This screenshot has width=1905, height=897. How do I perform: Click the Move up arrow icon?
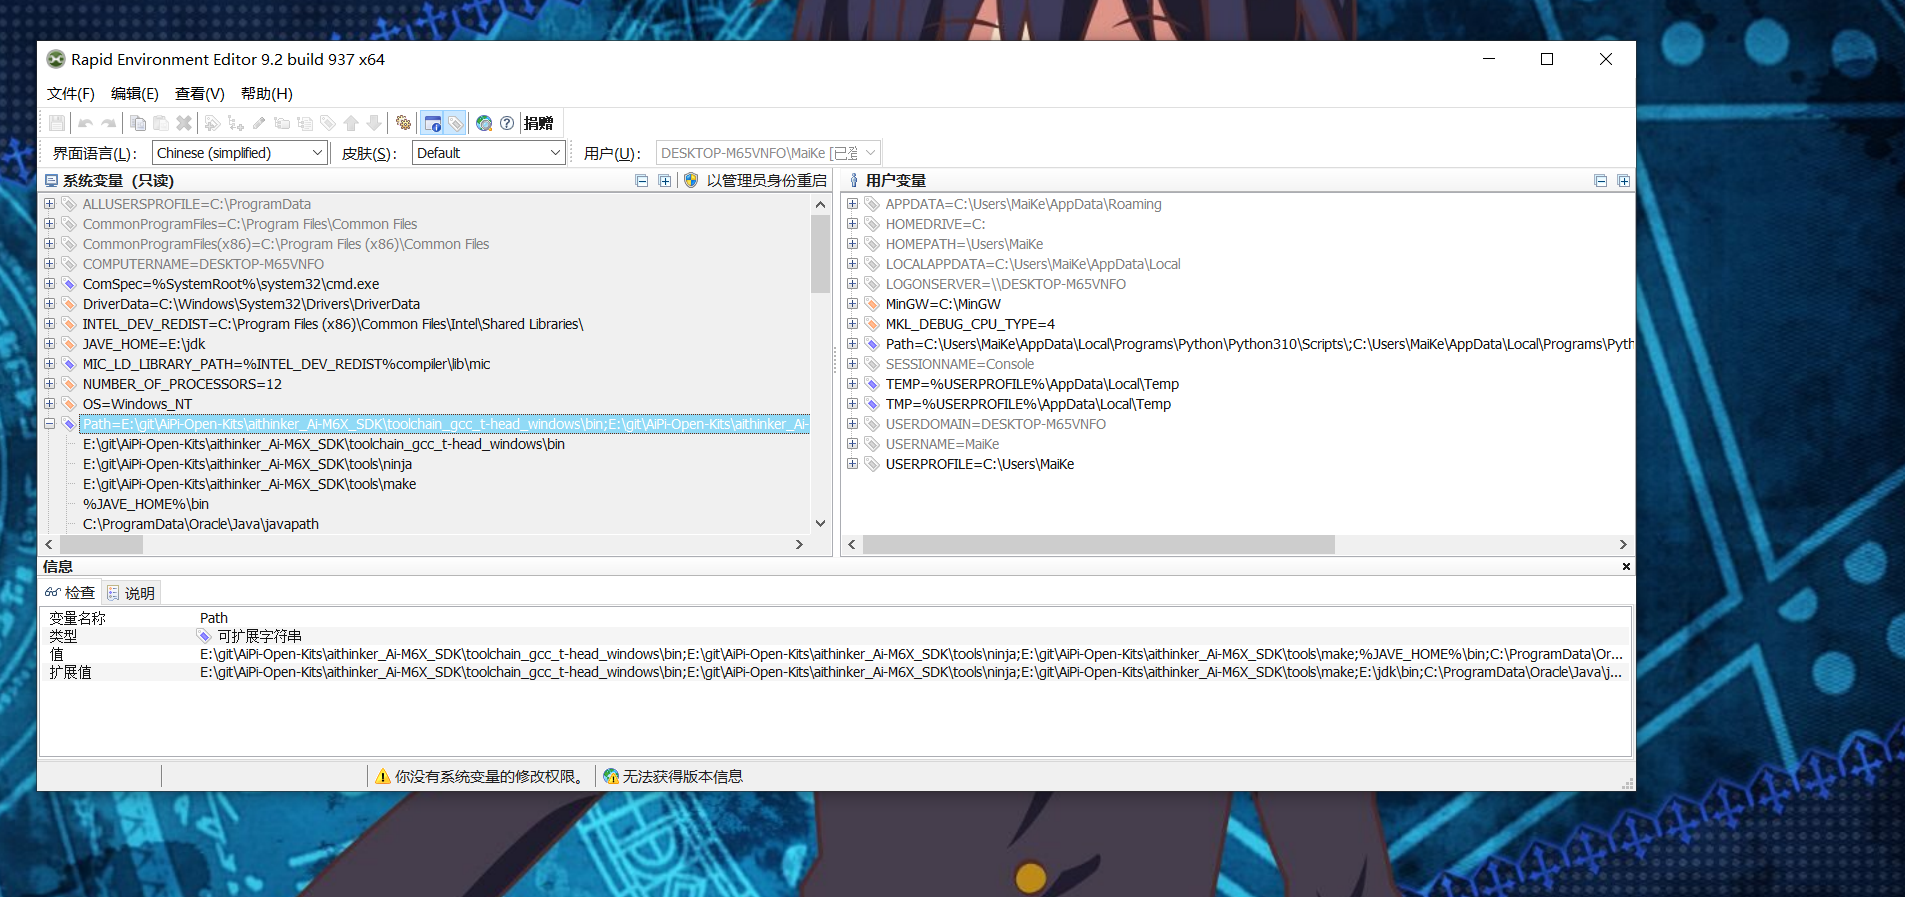[x=351, y=123]
